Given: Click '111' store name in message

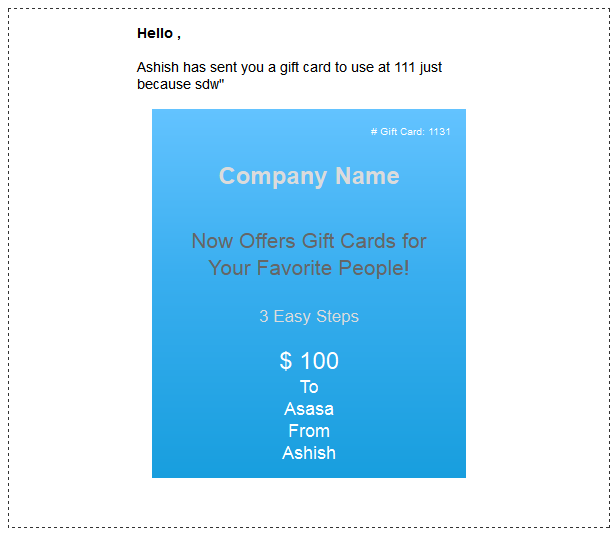Looking at the screenshot, I should (x=405, y=68).
